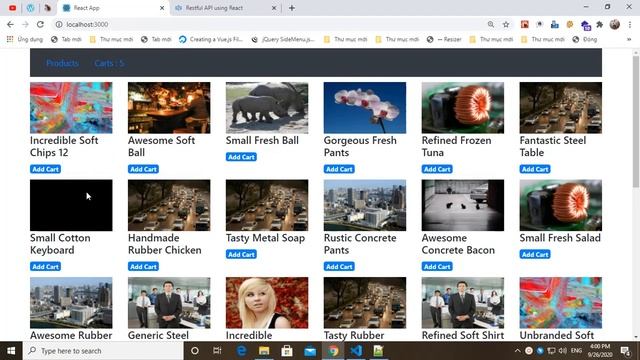Add Awesome Concrete Bacon to cart

point(437,267)
